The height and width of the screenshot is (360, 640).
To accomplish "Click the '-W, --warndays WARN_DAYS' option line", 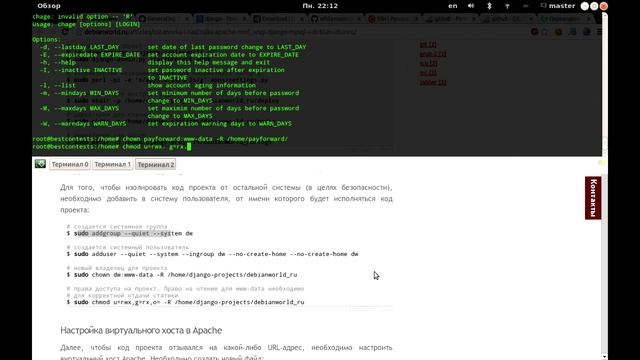I will (x=165, y=123).
